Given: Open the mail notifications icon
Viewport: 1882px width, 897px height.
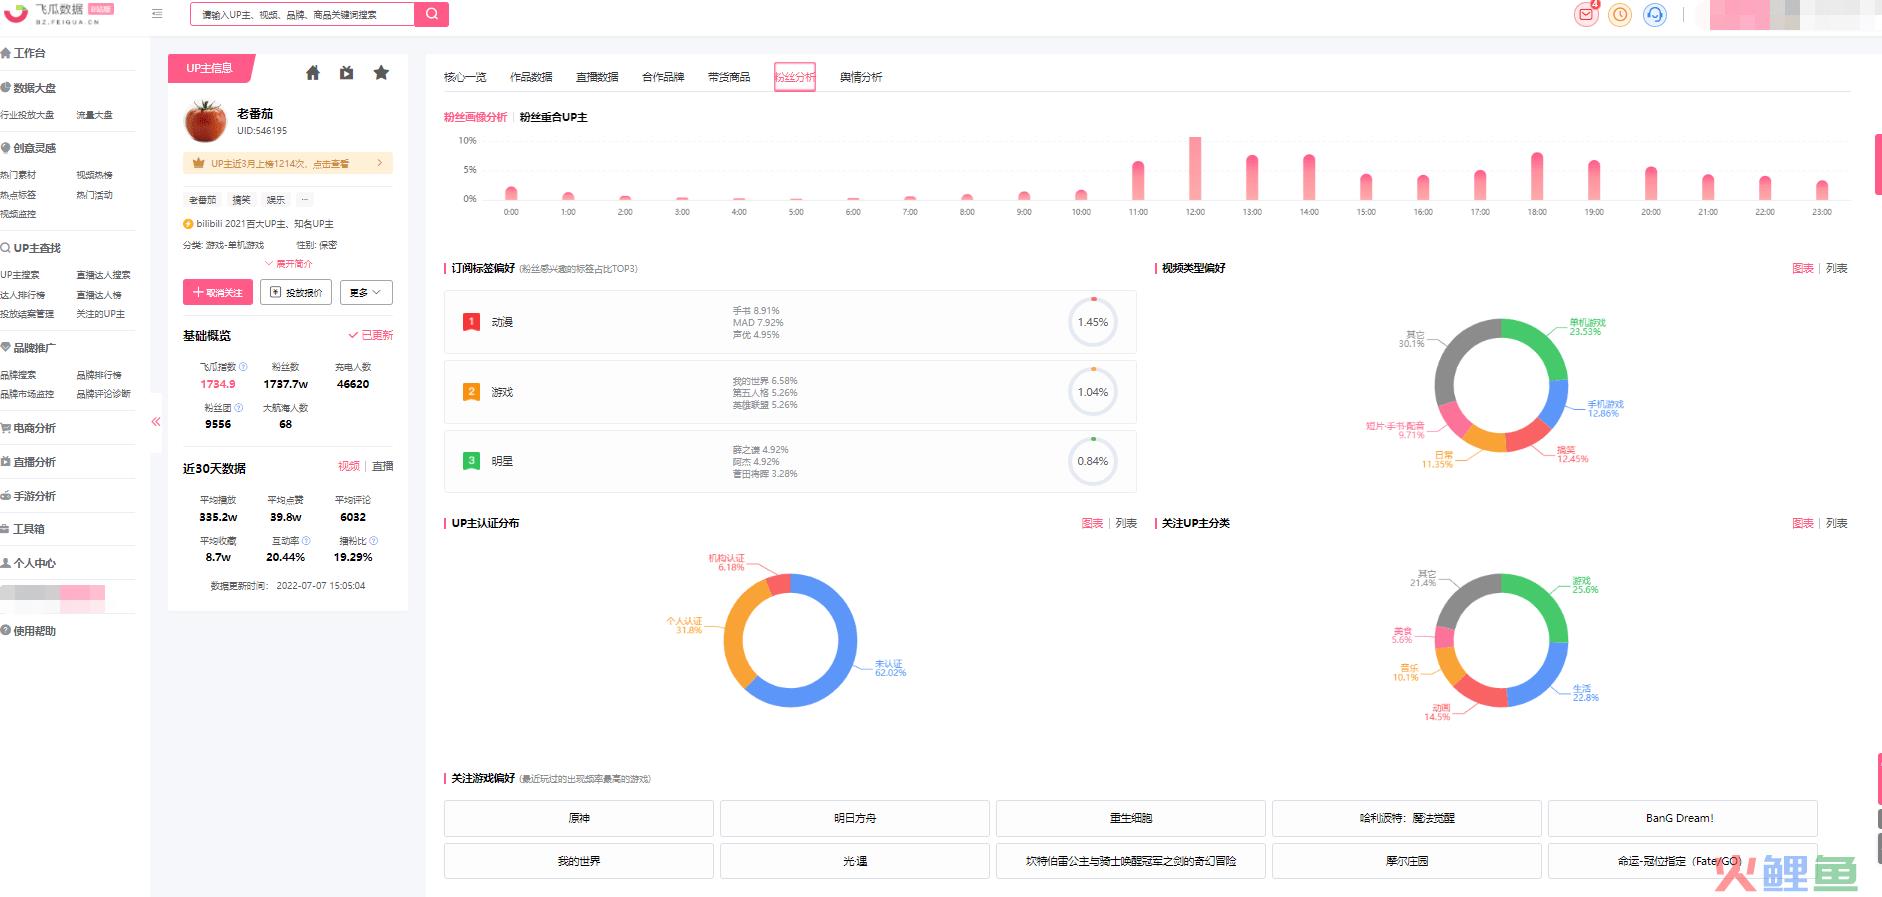Looking at the screenshot, I should point(1586,15).
